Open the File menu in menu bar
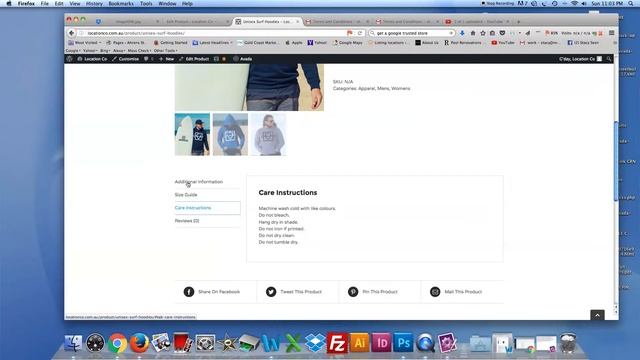This screenshot has height=360, width=640. [x=44, y=4]
